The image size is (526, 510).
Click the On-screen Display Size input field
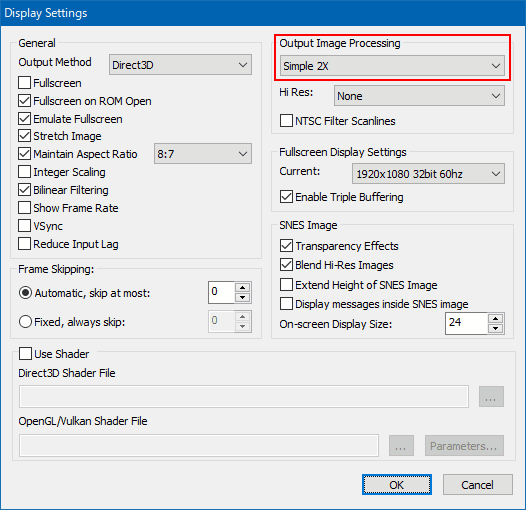tap(466, 323)
